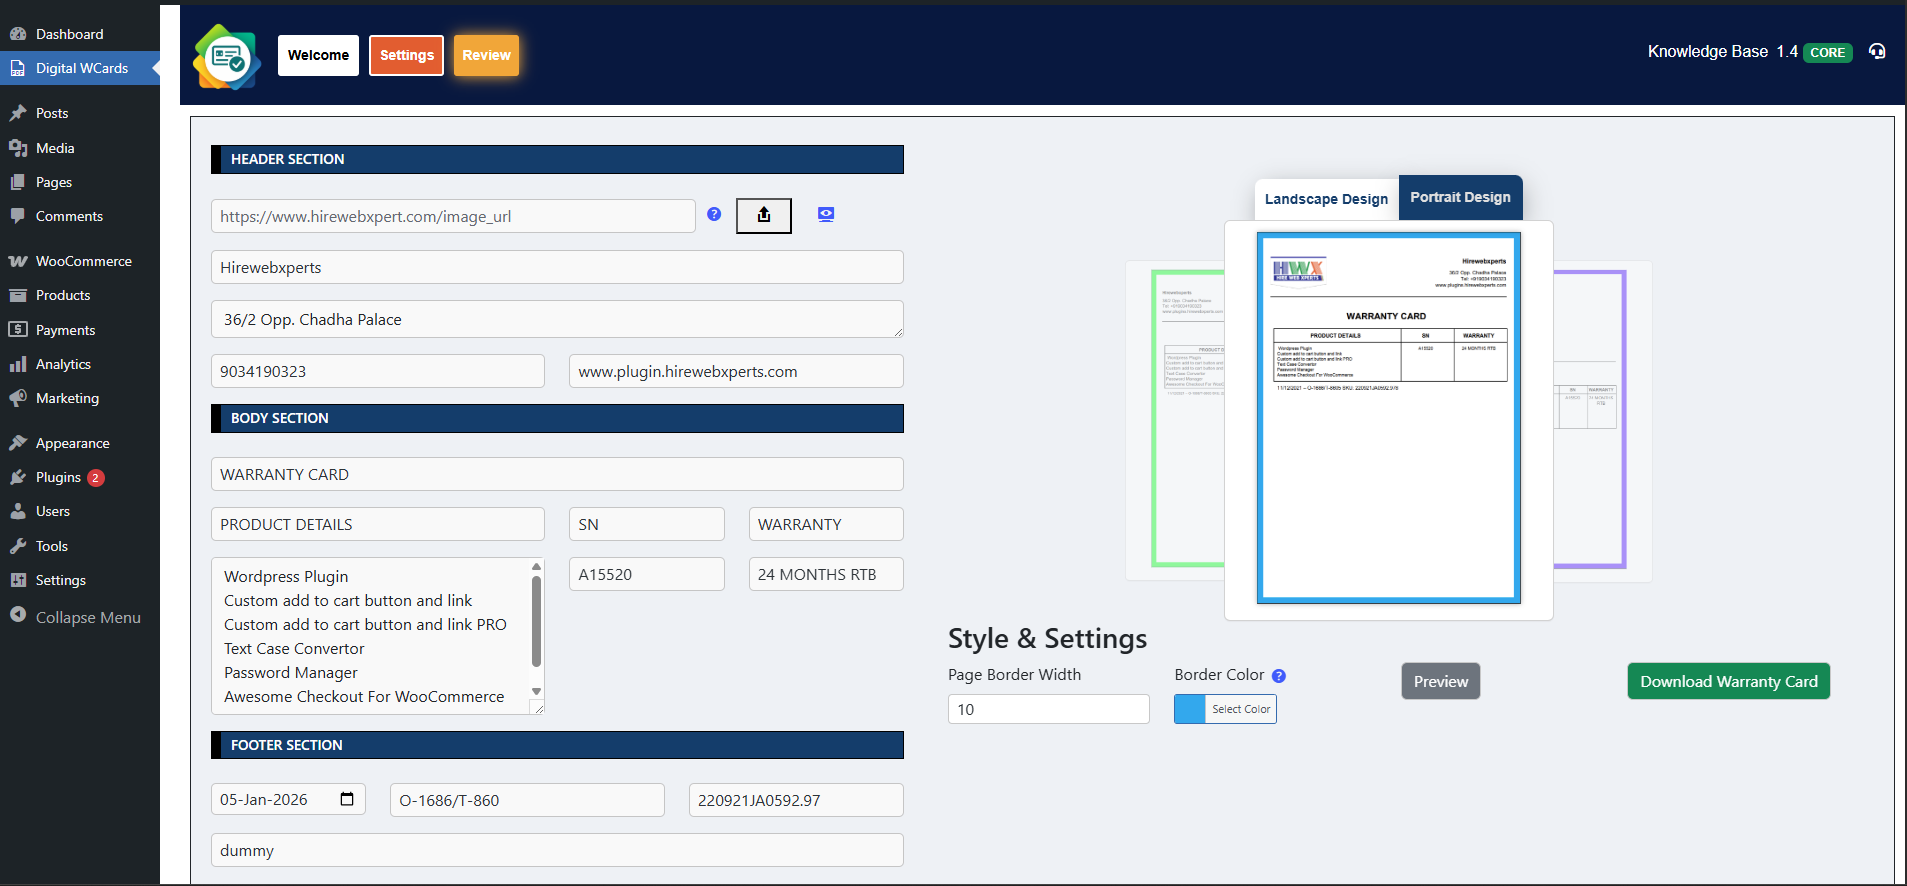
Task: Open WooCommerce in the sidebar
Action: [x=83, y=261]
